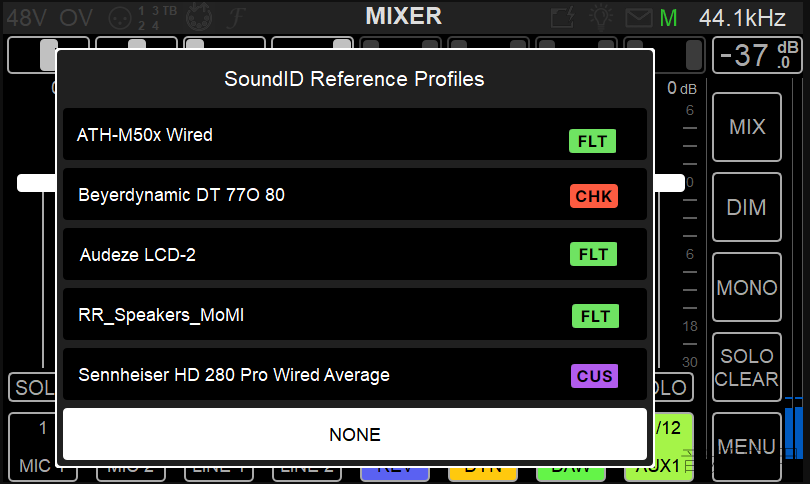
Task: Click the XLR input connector icon
Action: (x=120, y=18)
